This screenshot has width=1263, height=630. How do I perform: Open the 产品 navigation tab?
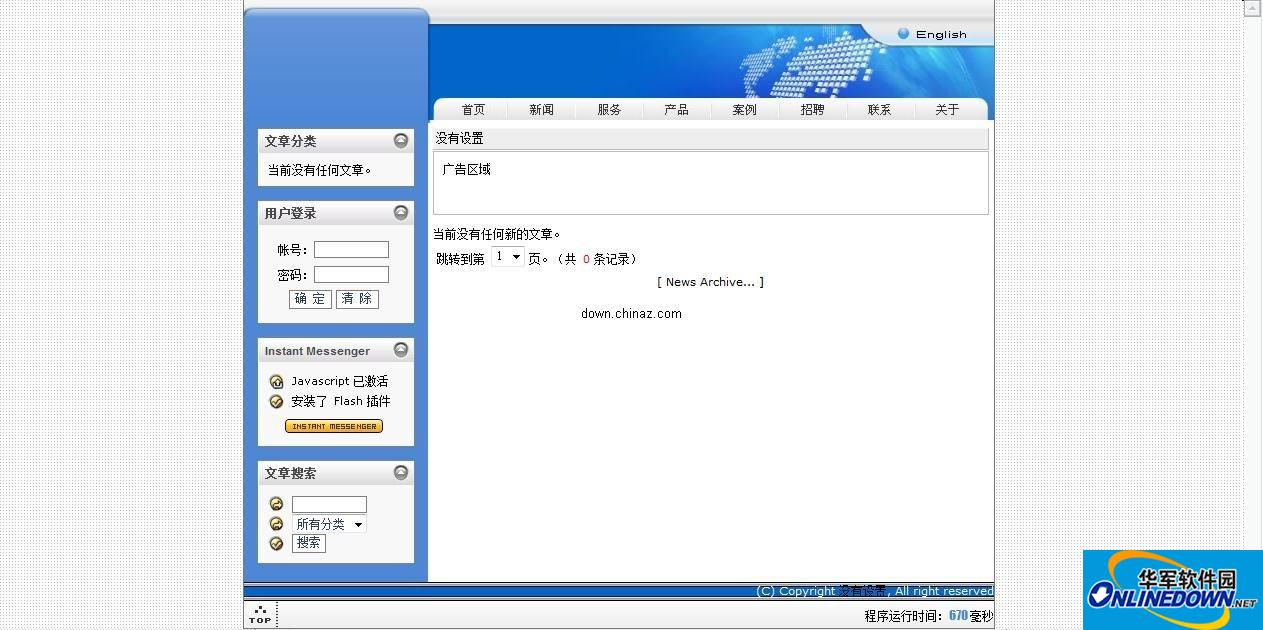[676, 110]
